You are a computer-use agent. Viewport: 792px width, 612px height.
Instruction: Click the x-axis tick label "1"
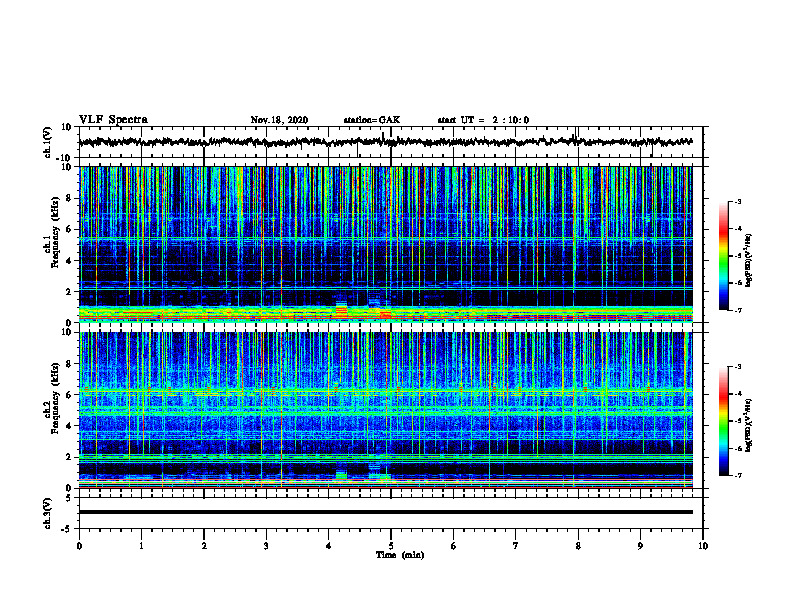[x=141, y=546]
